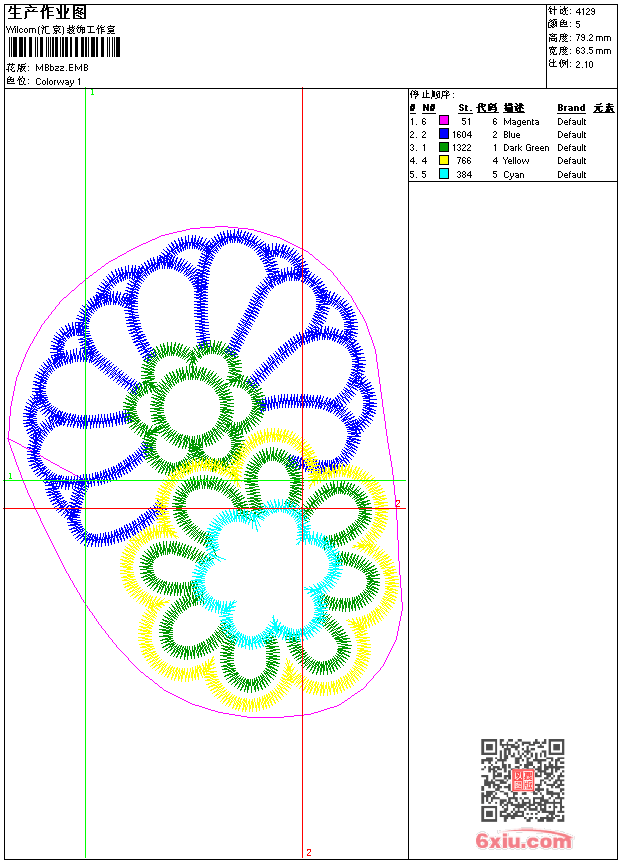Open the 6xiu.com watermark link
The image size is (620, 860).
pyautogui.click(x=523, y=841)
